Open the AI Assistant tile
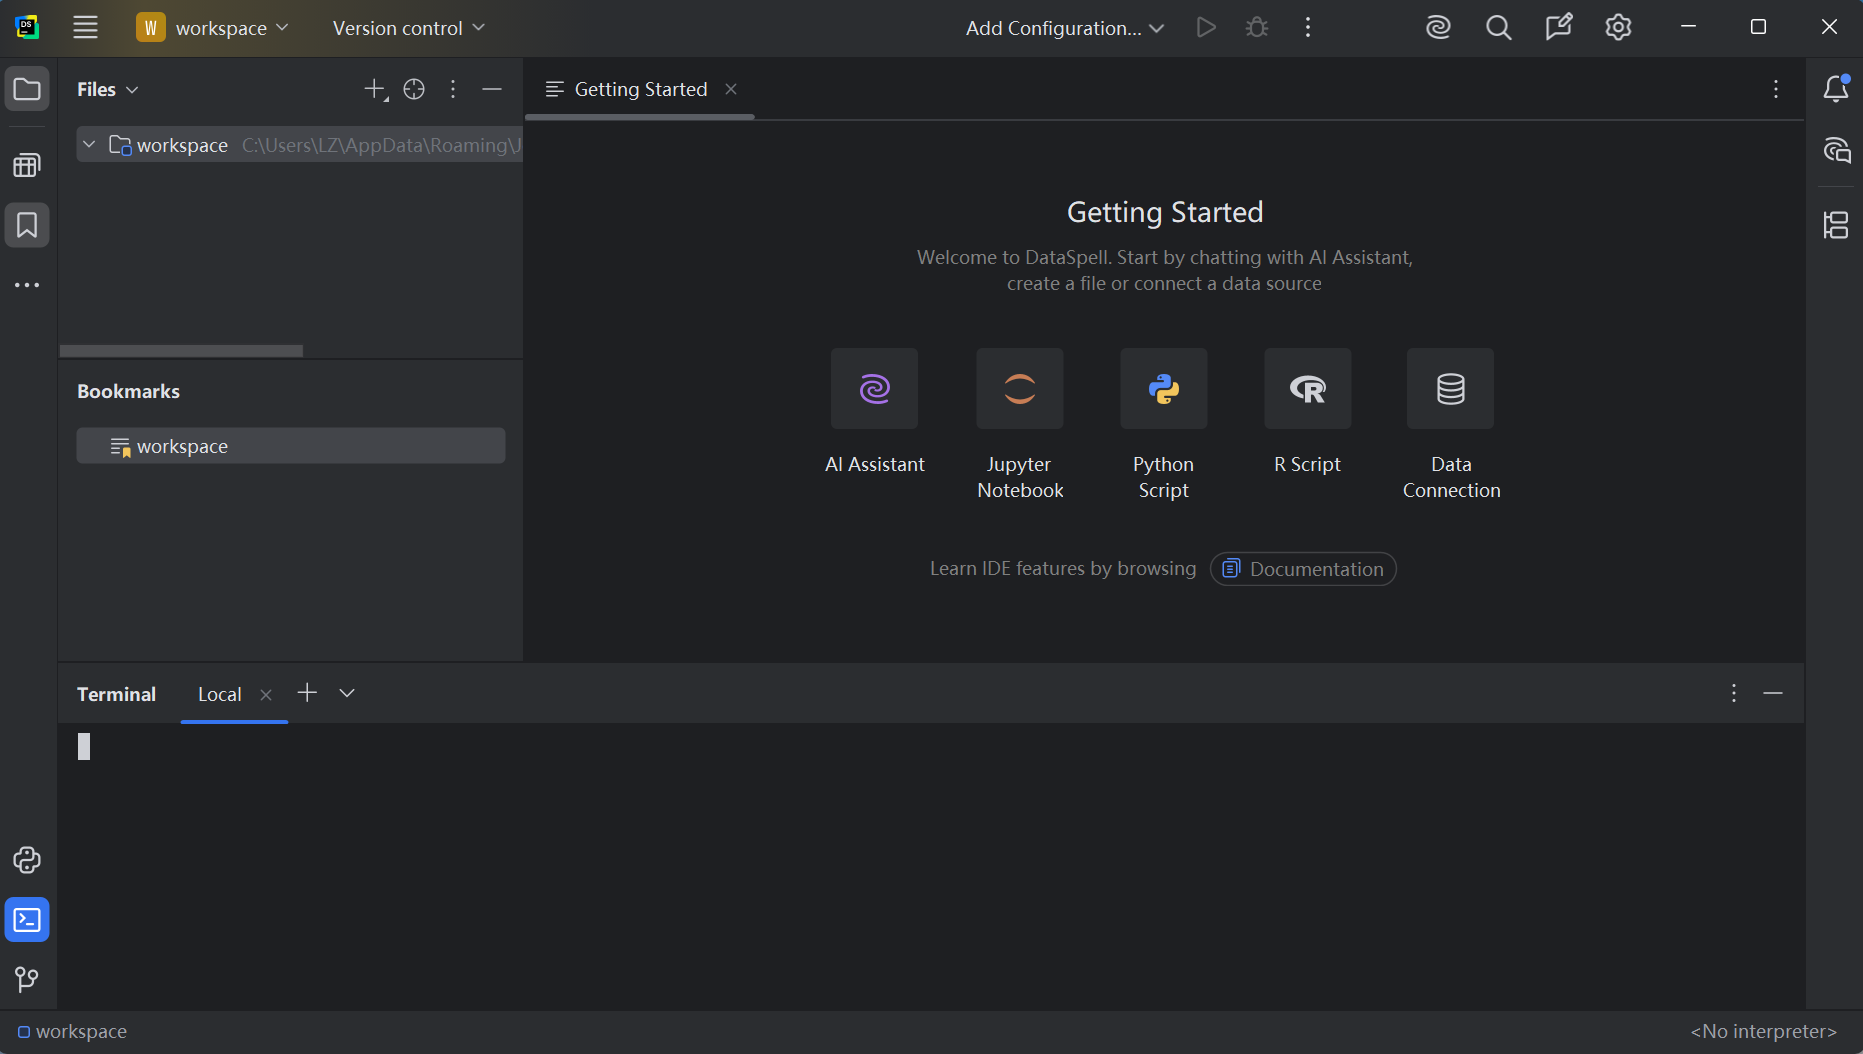 click(x=874, y=389)
